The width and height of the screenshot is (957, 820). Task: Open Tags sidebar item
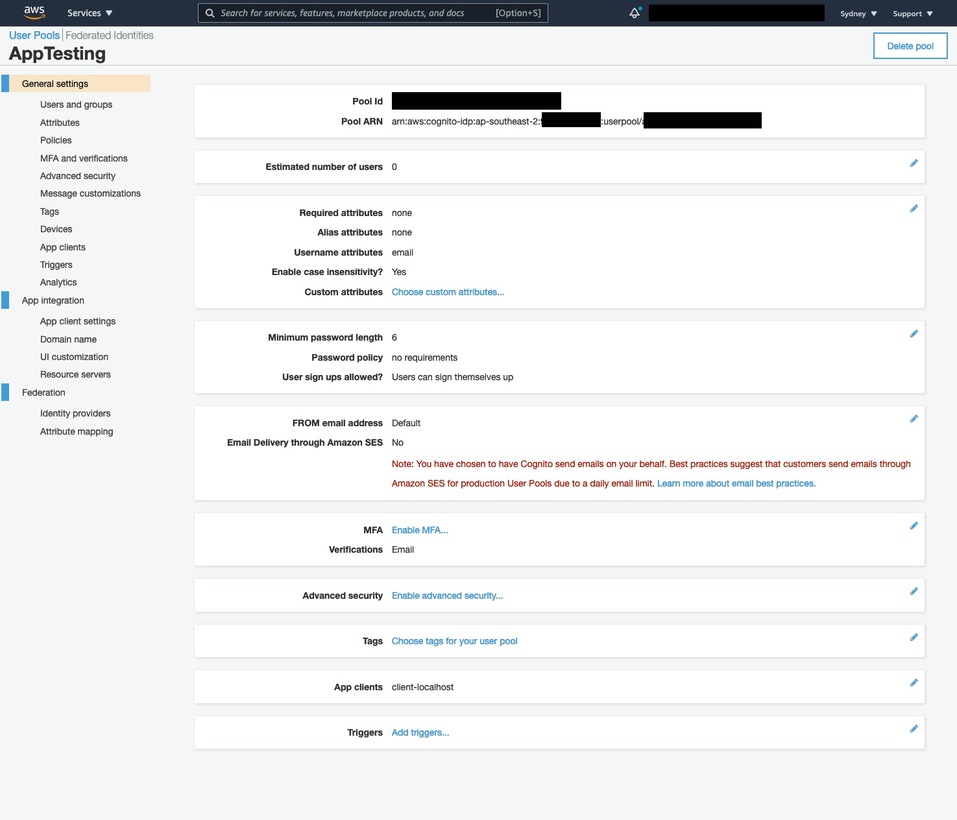[49, 212]
